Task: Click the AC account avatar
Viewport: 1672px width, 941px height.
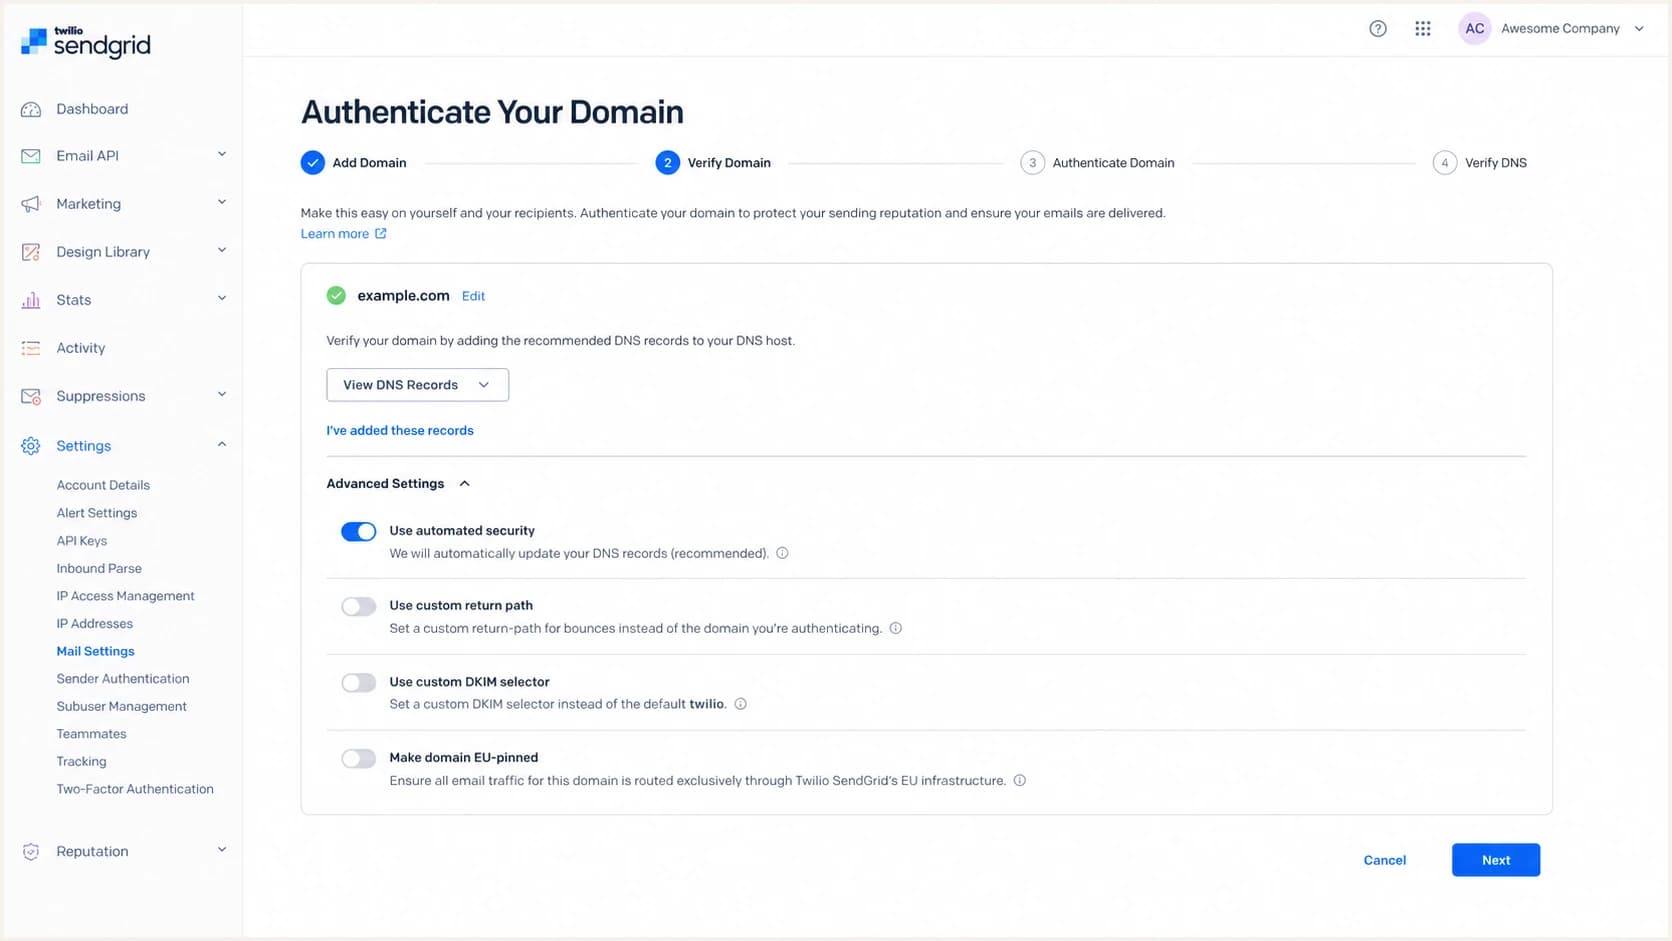Action: [1475, 29]
